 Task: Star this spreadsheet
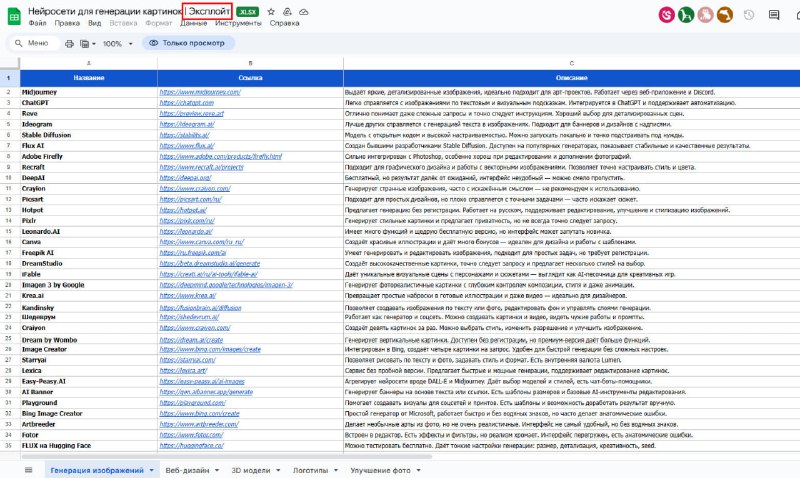click(x=271, y=12)
